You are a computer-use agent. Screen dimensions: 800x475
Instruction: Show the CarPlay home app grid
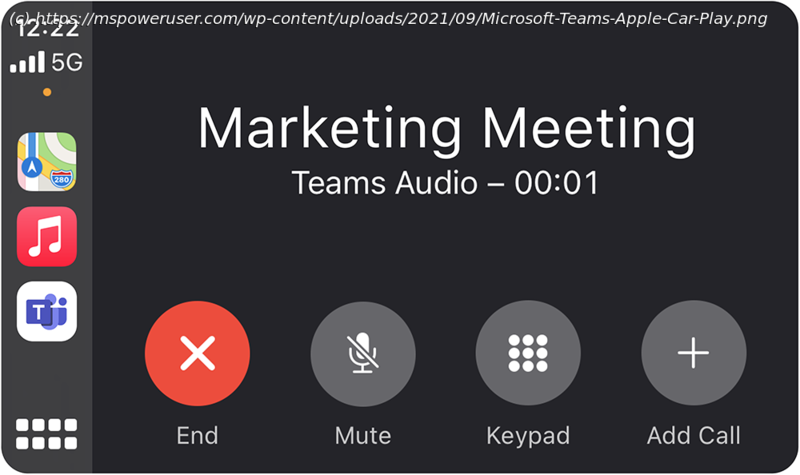click(x=46, y=434)
